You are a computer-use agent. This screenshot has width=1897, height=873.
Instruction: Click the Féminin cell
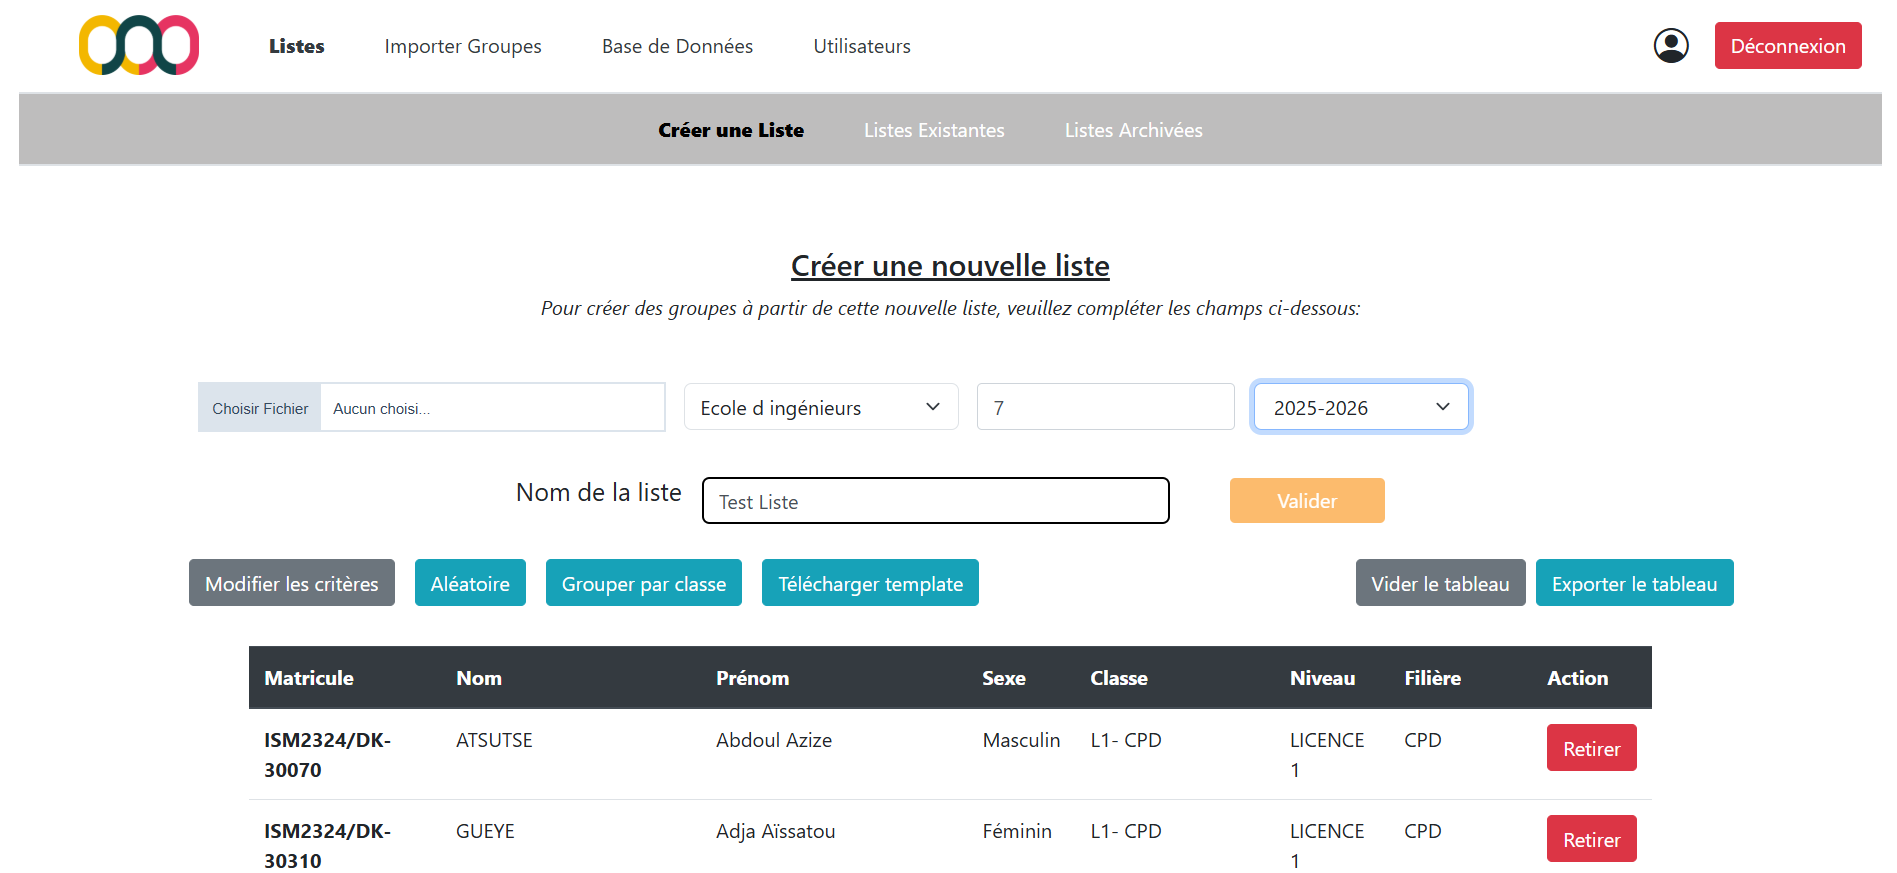(x=1017, y=831)
